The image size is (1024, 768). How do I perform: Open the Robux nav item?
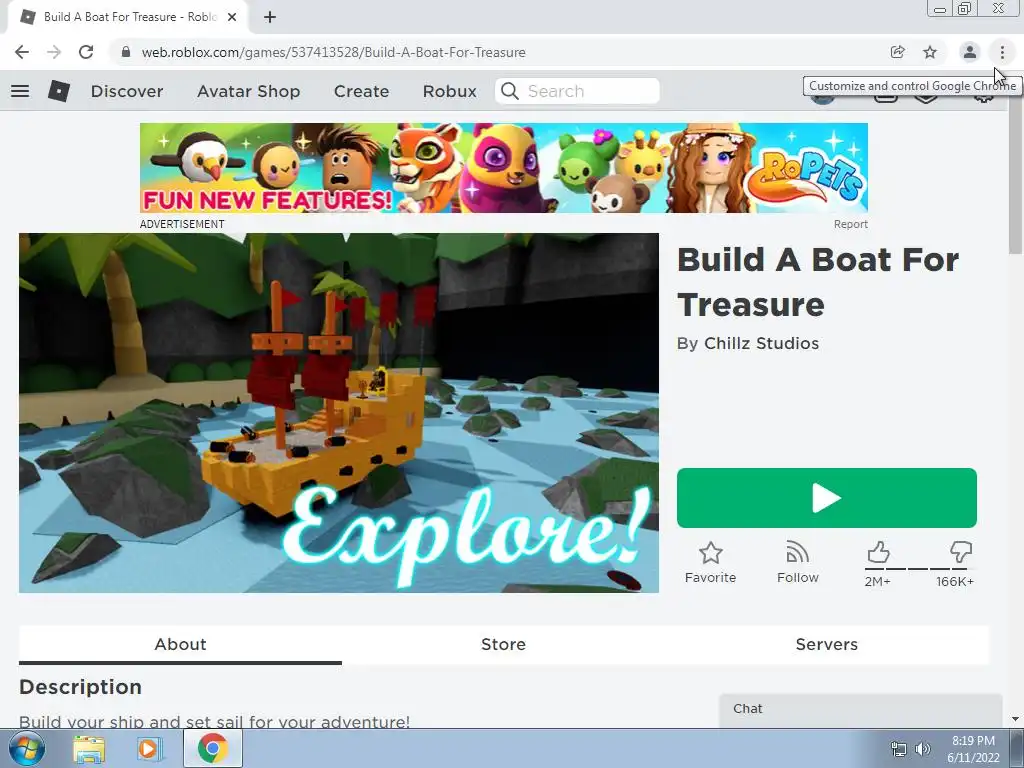click(x=449, y=91)
